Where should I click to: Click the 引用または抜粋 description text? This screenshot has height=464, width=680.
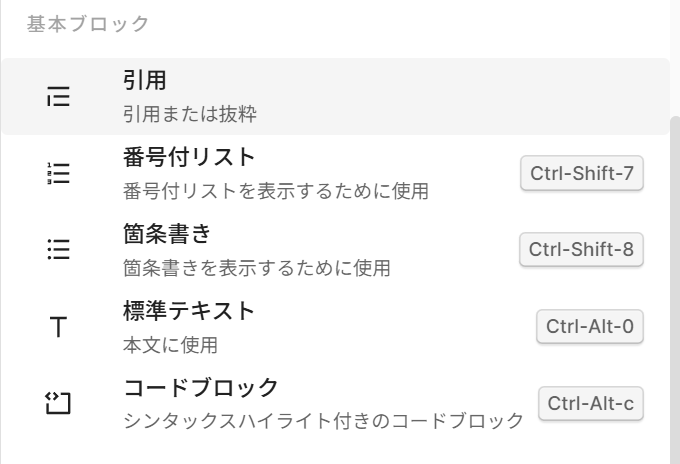[190, 114]
